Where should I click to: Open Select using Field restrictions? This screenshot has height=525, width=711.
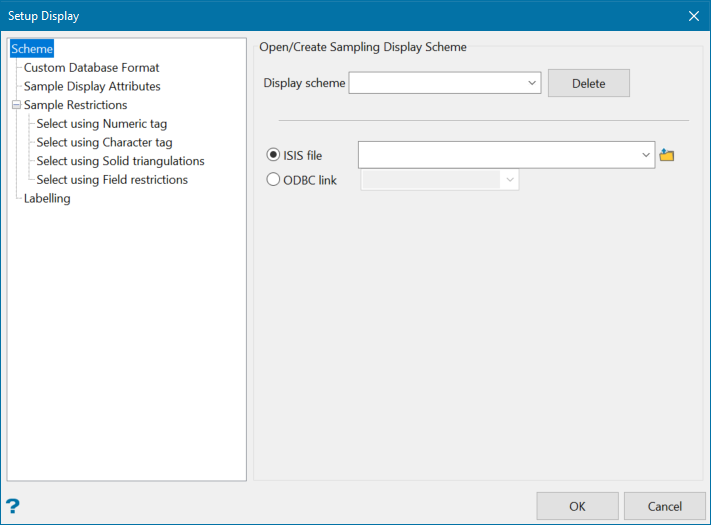(x=112, y=180)
